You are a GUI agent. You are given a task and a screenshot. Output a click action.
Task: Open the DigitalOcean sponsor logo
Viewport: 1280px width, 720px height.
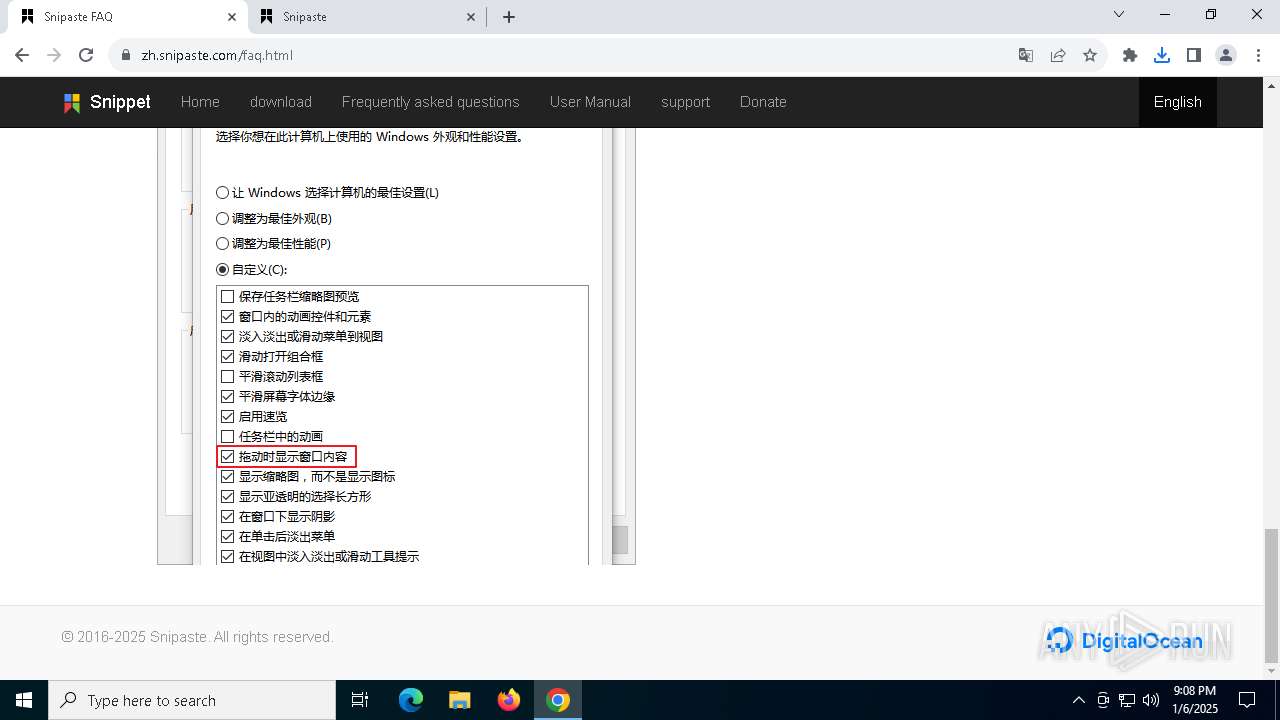coord(1125,640)
